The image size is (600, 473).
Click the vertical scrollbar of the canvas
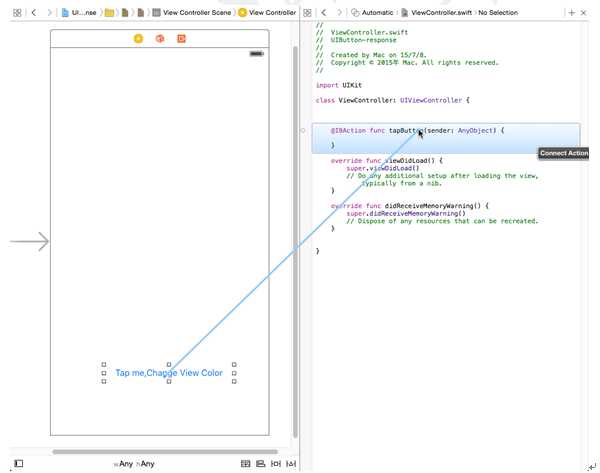295,241
